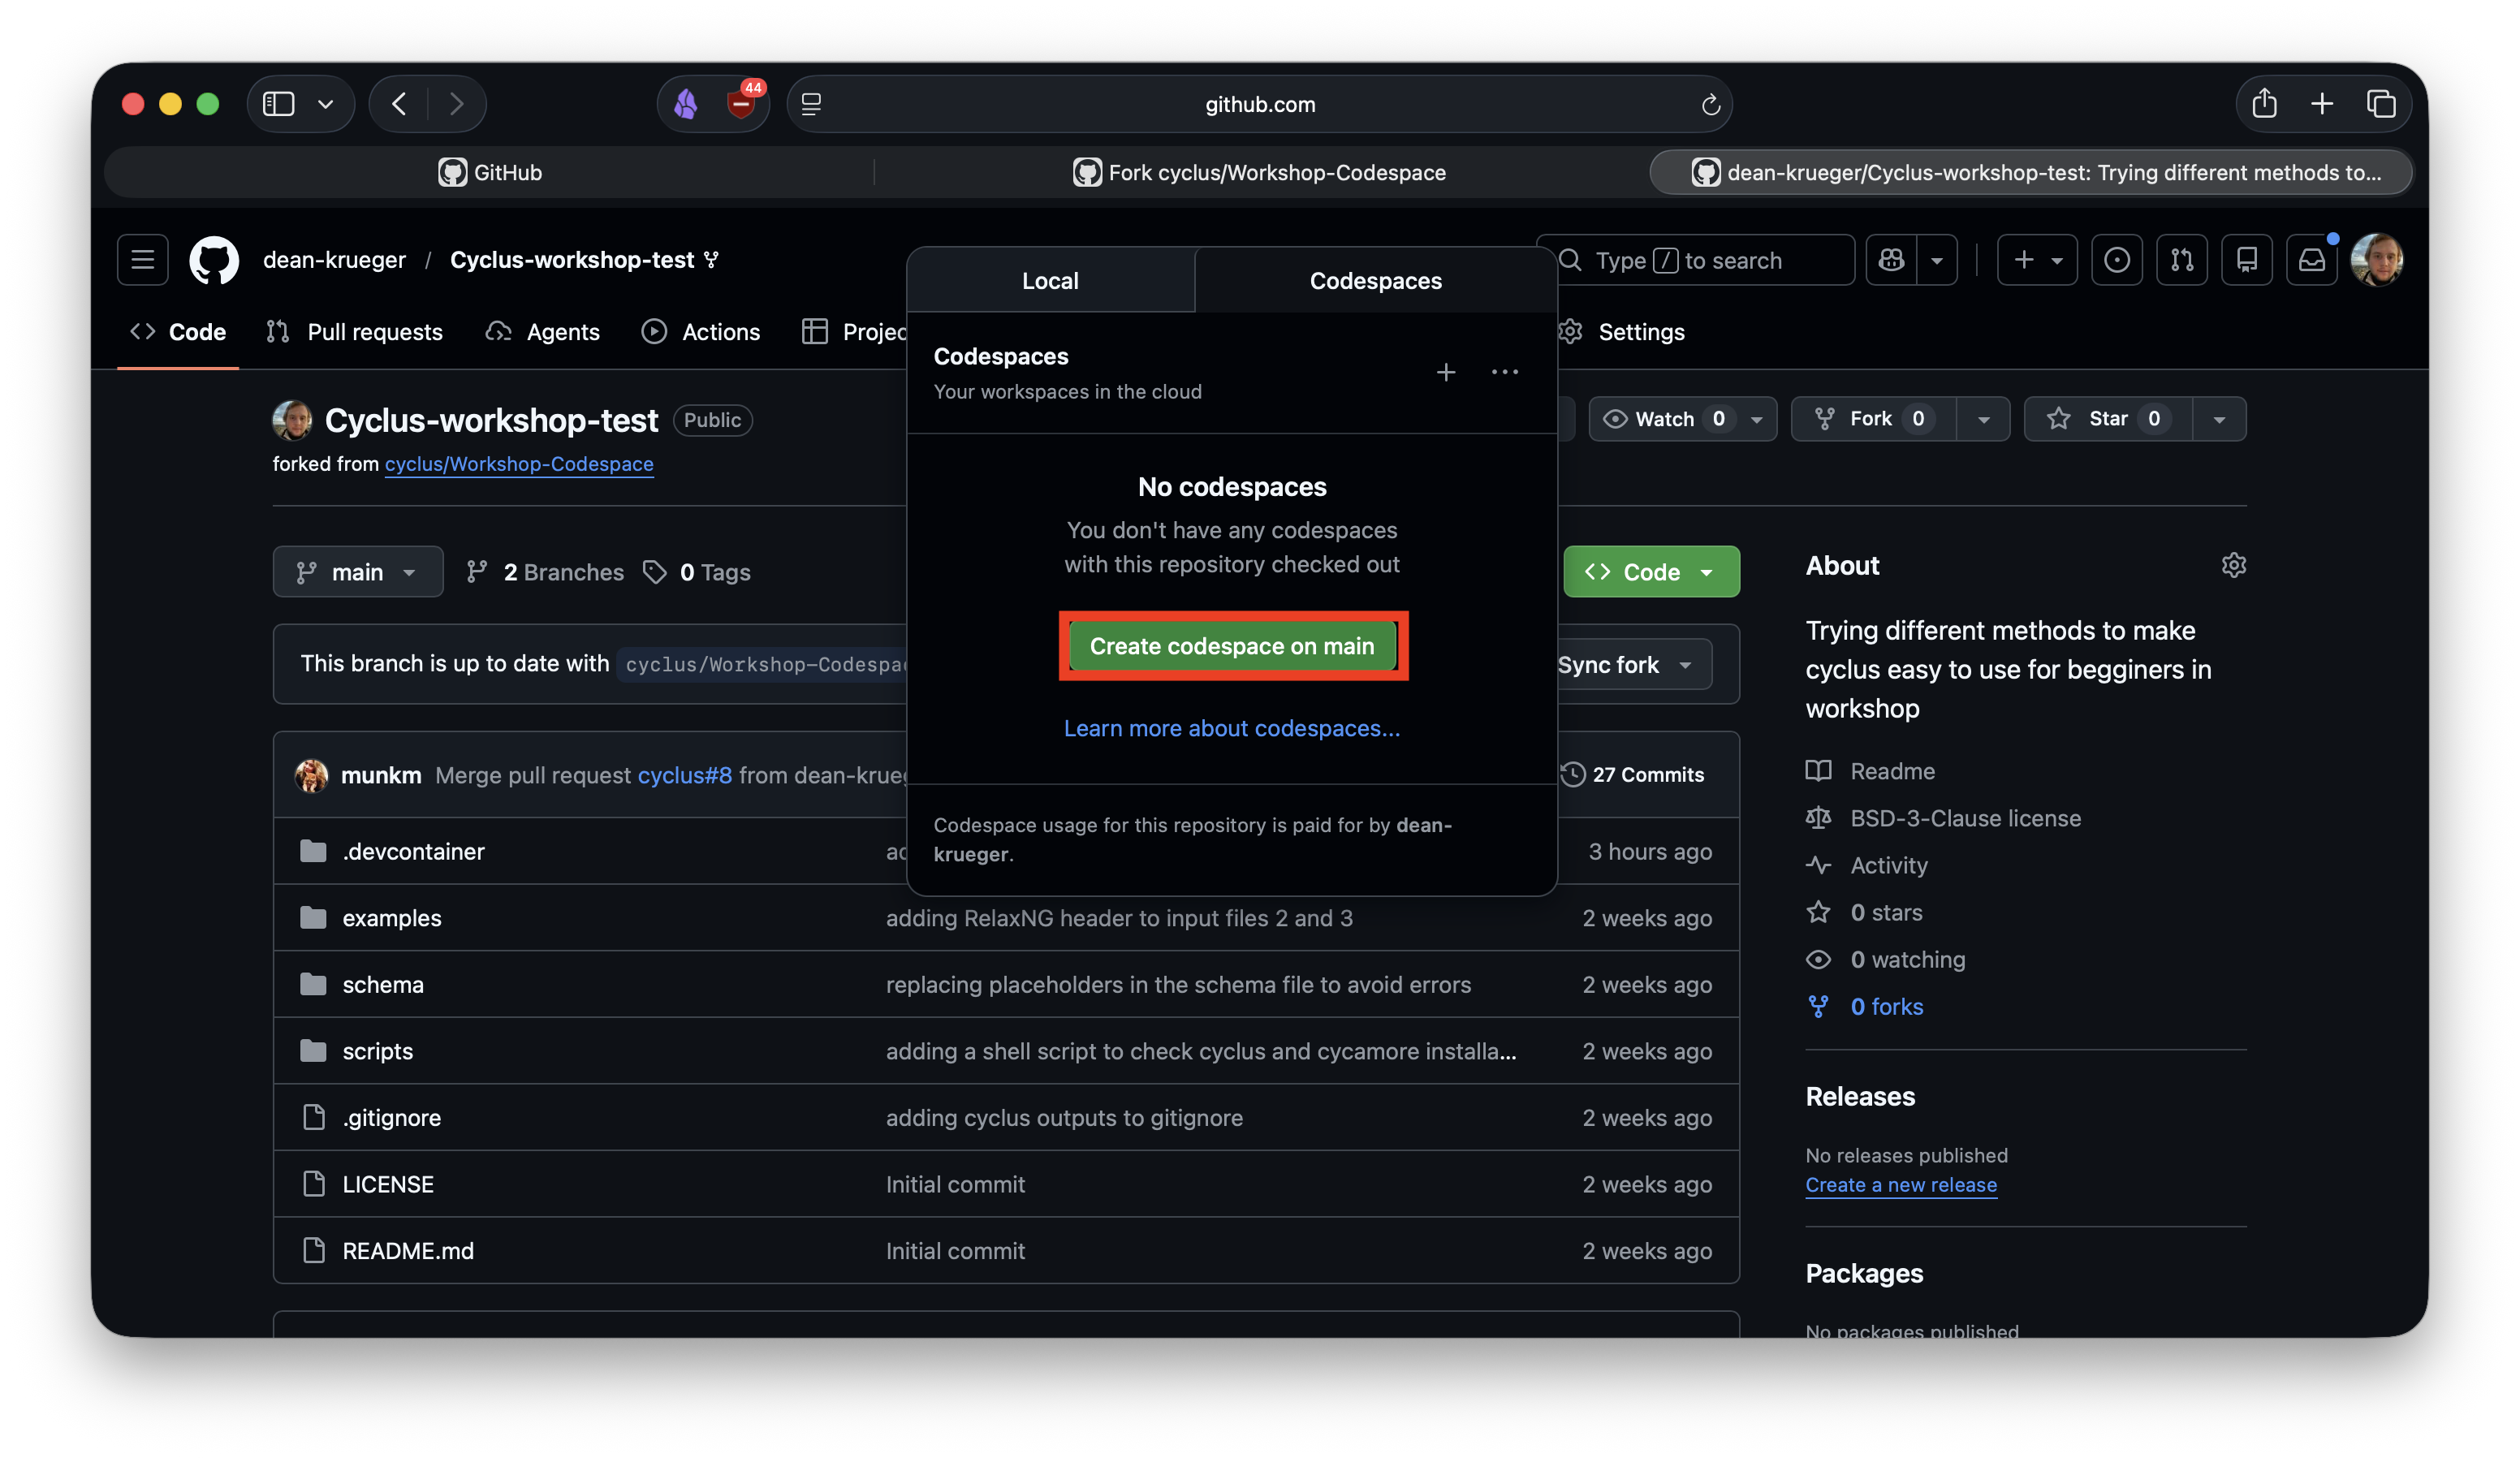2520x1458 pixels.
Task: Open the About section gear settings
Action: (x=2233, y=566)
